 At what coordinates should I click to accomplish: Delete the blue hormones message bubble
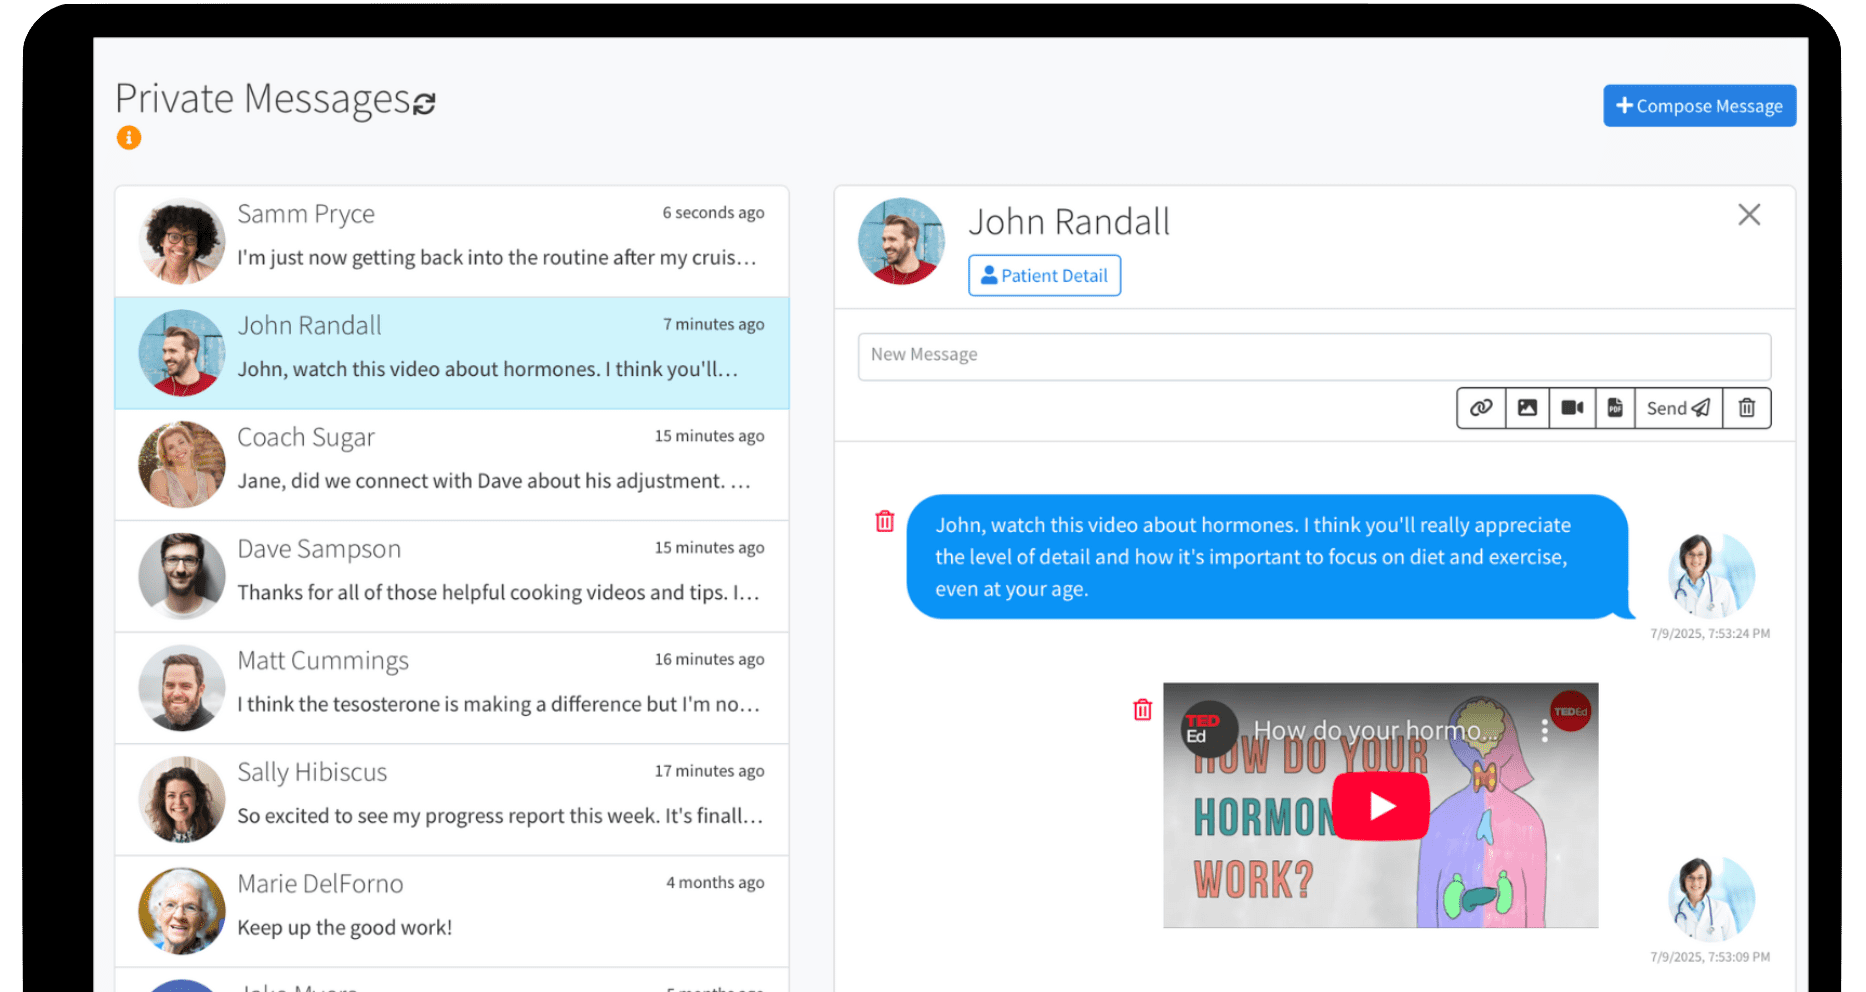(884, 520)
